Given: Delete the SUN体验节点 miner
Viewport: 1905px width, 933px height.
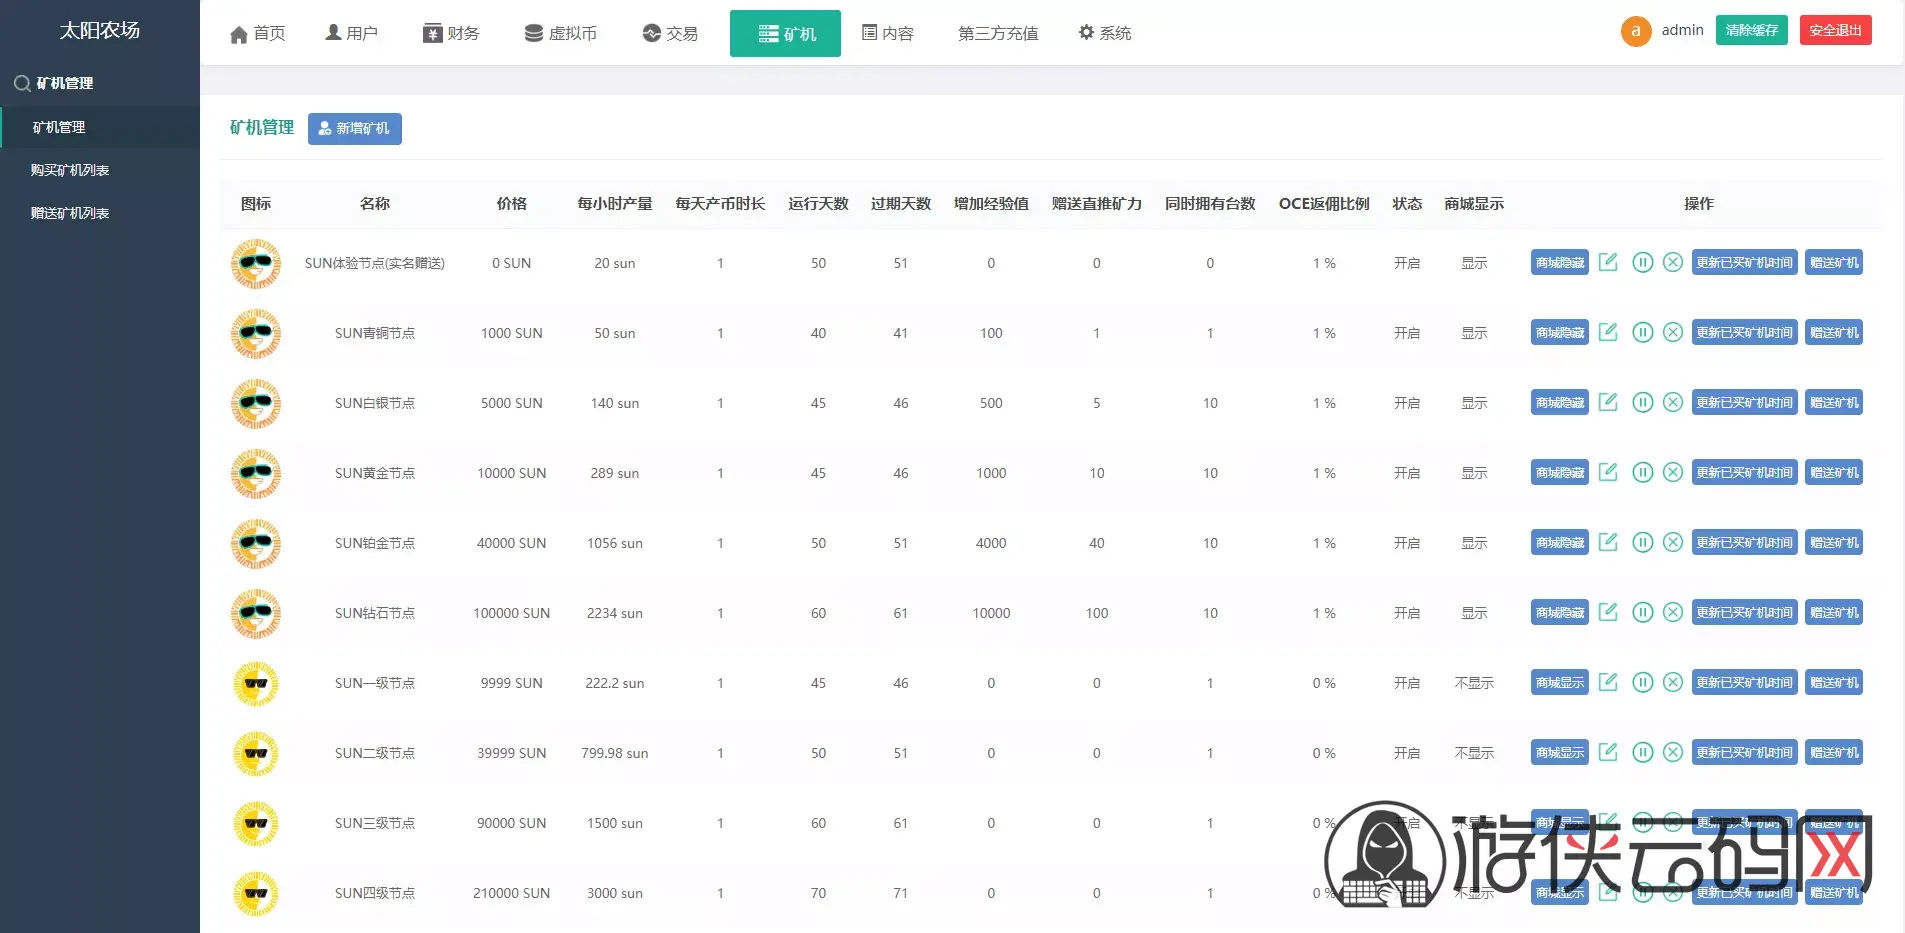Looking at the screenshot, I should (1673, 262).
